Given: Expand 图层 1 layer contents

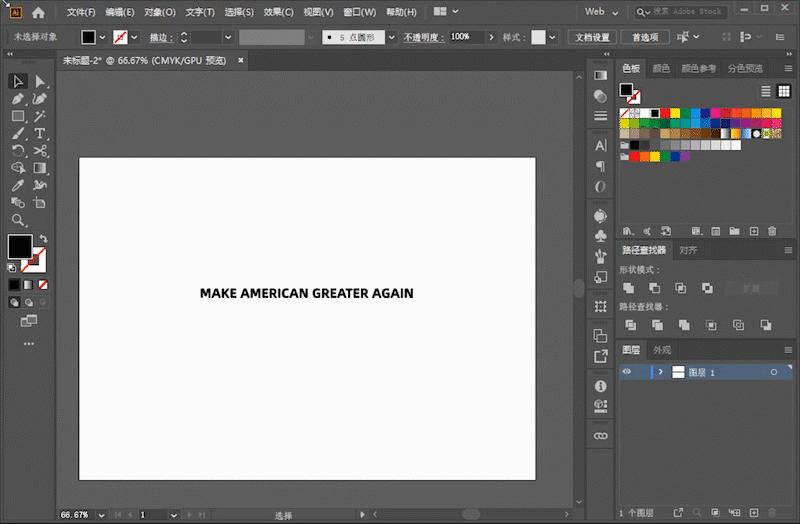Looking at the screenshot, I should tap(661, 372).
